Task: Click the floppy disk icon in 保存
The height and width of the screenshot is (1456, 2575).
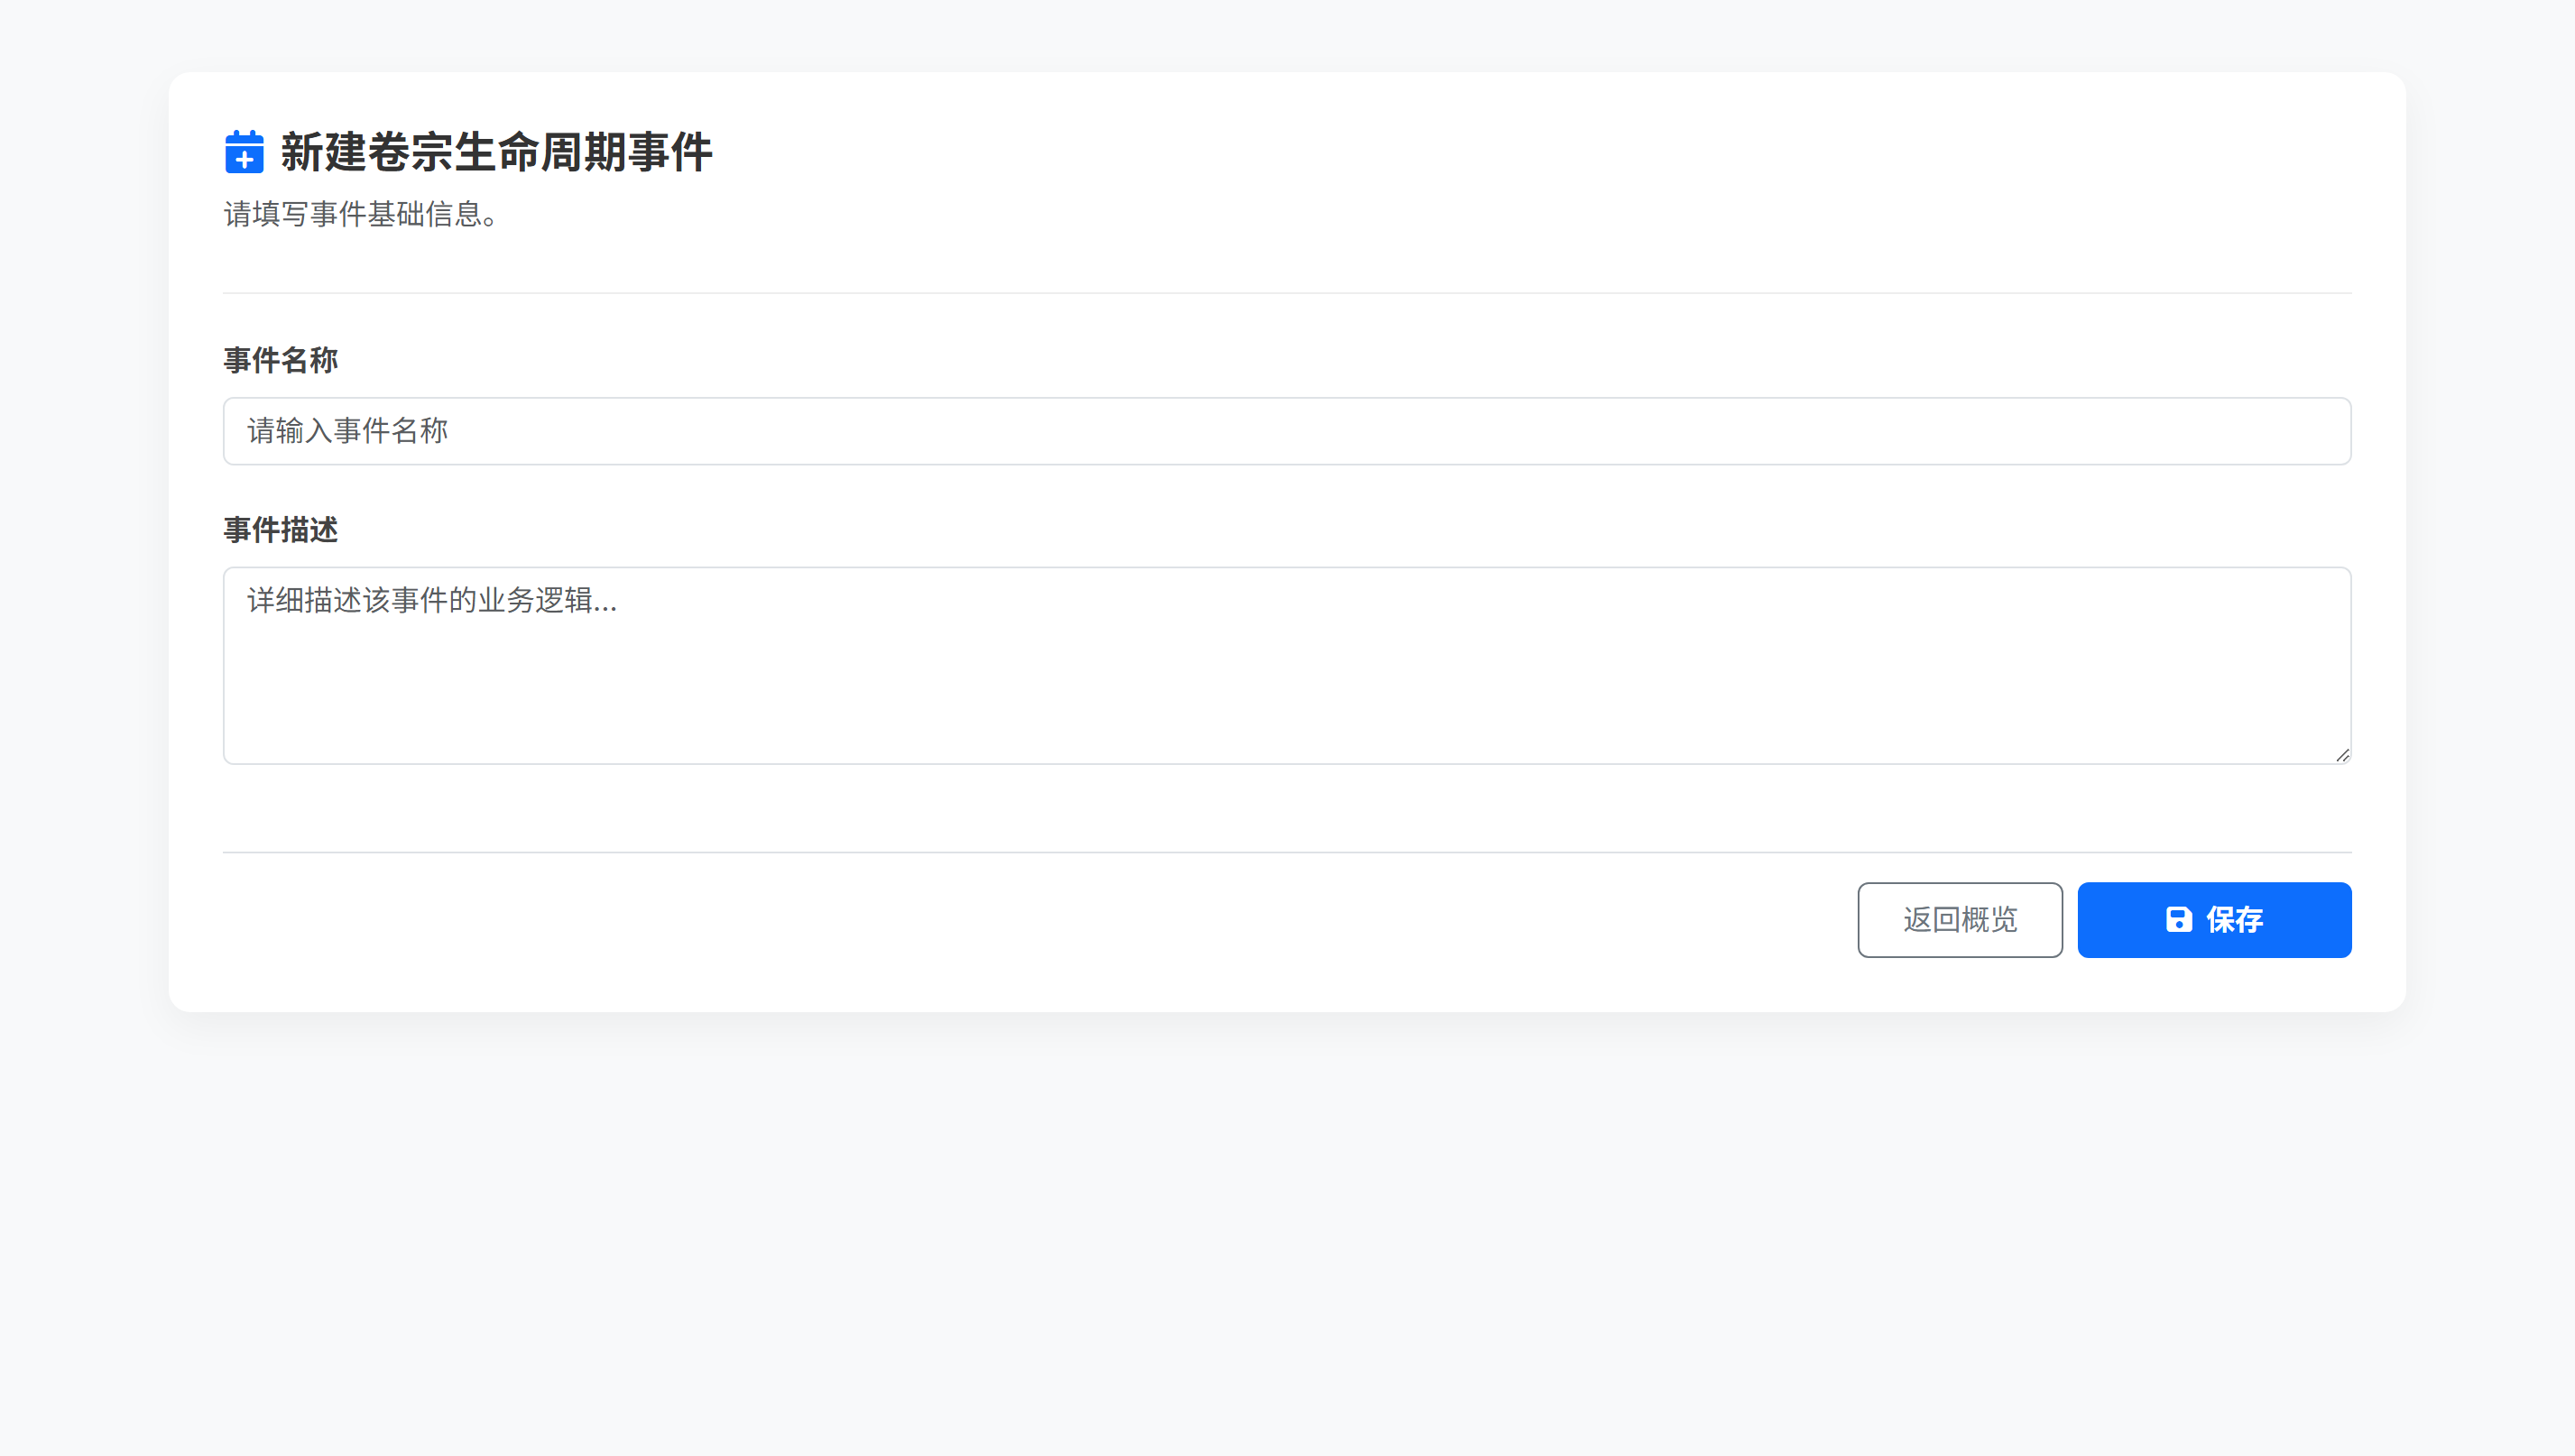Action: click(x=2178, y=919)
